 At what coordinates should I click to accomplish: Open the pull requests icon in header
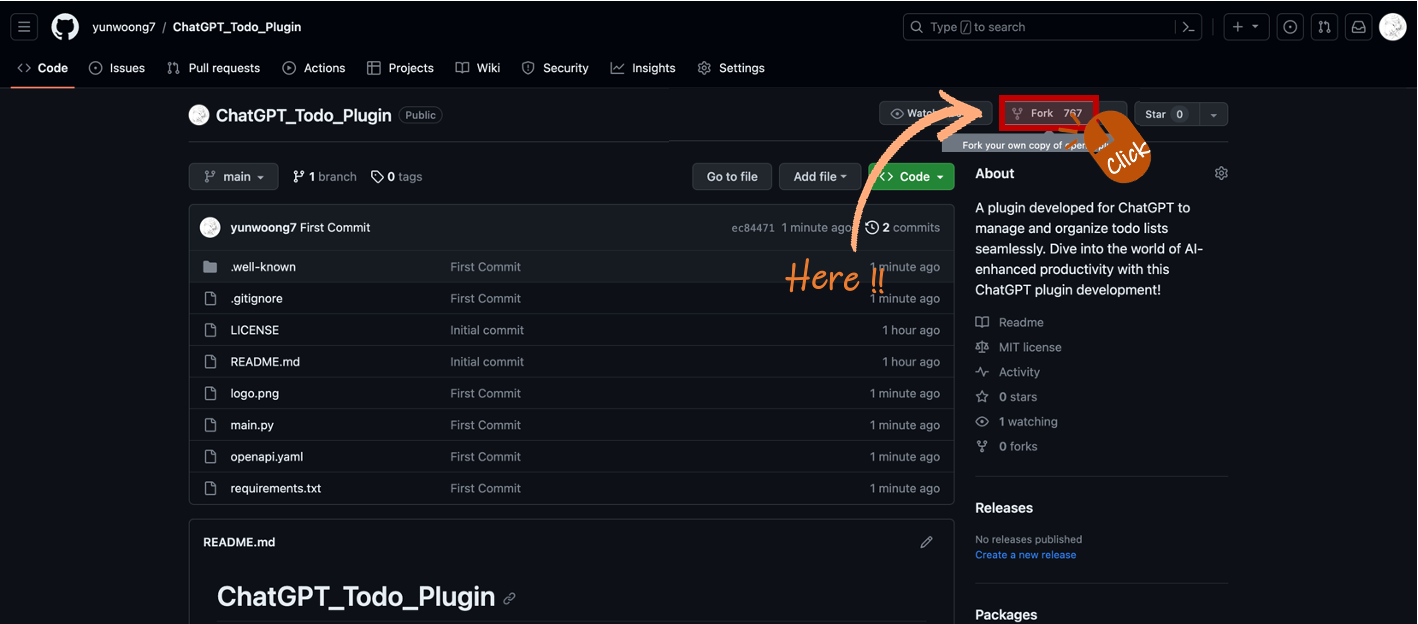click(x=1324, y=27)
